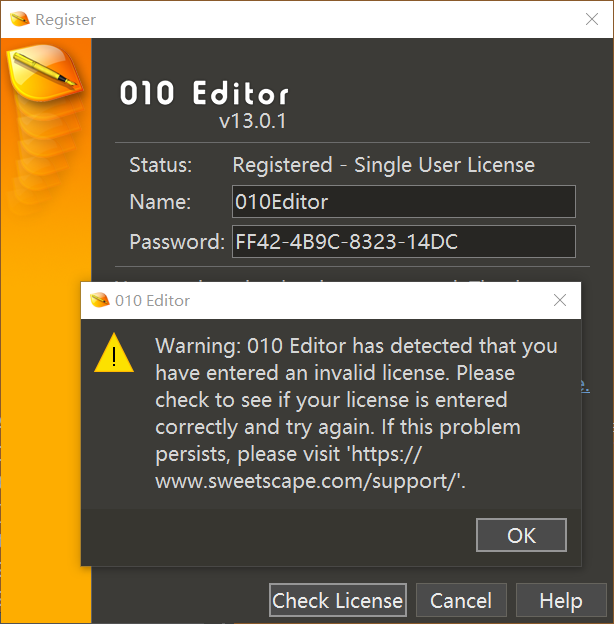Open Help from Register dialog
Viewport: 614px width, 624px height.
coord(561,600)
